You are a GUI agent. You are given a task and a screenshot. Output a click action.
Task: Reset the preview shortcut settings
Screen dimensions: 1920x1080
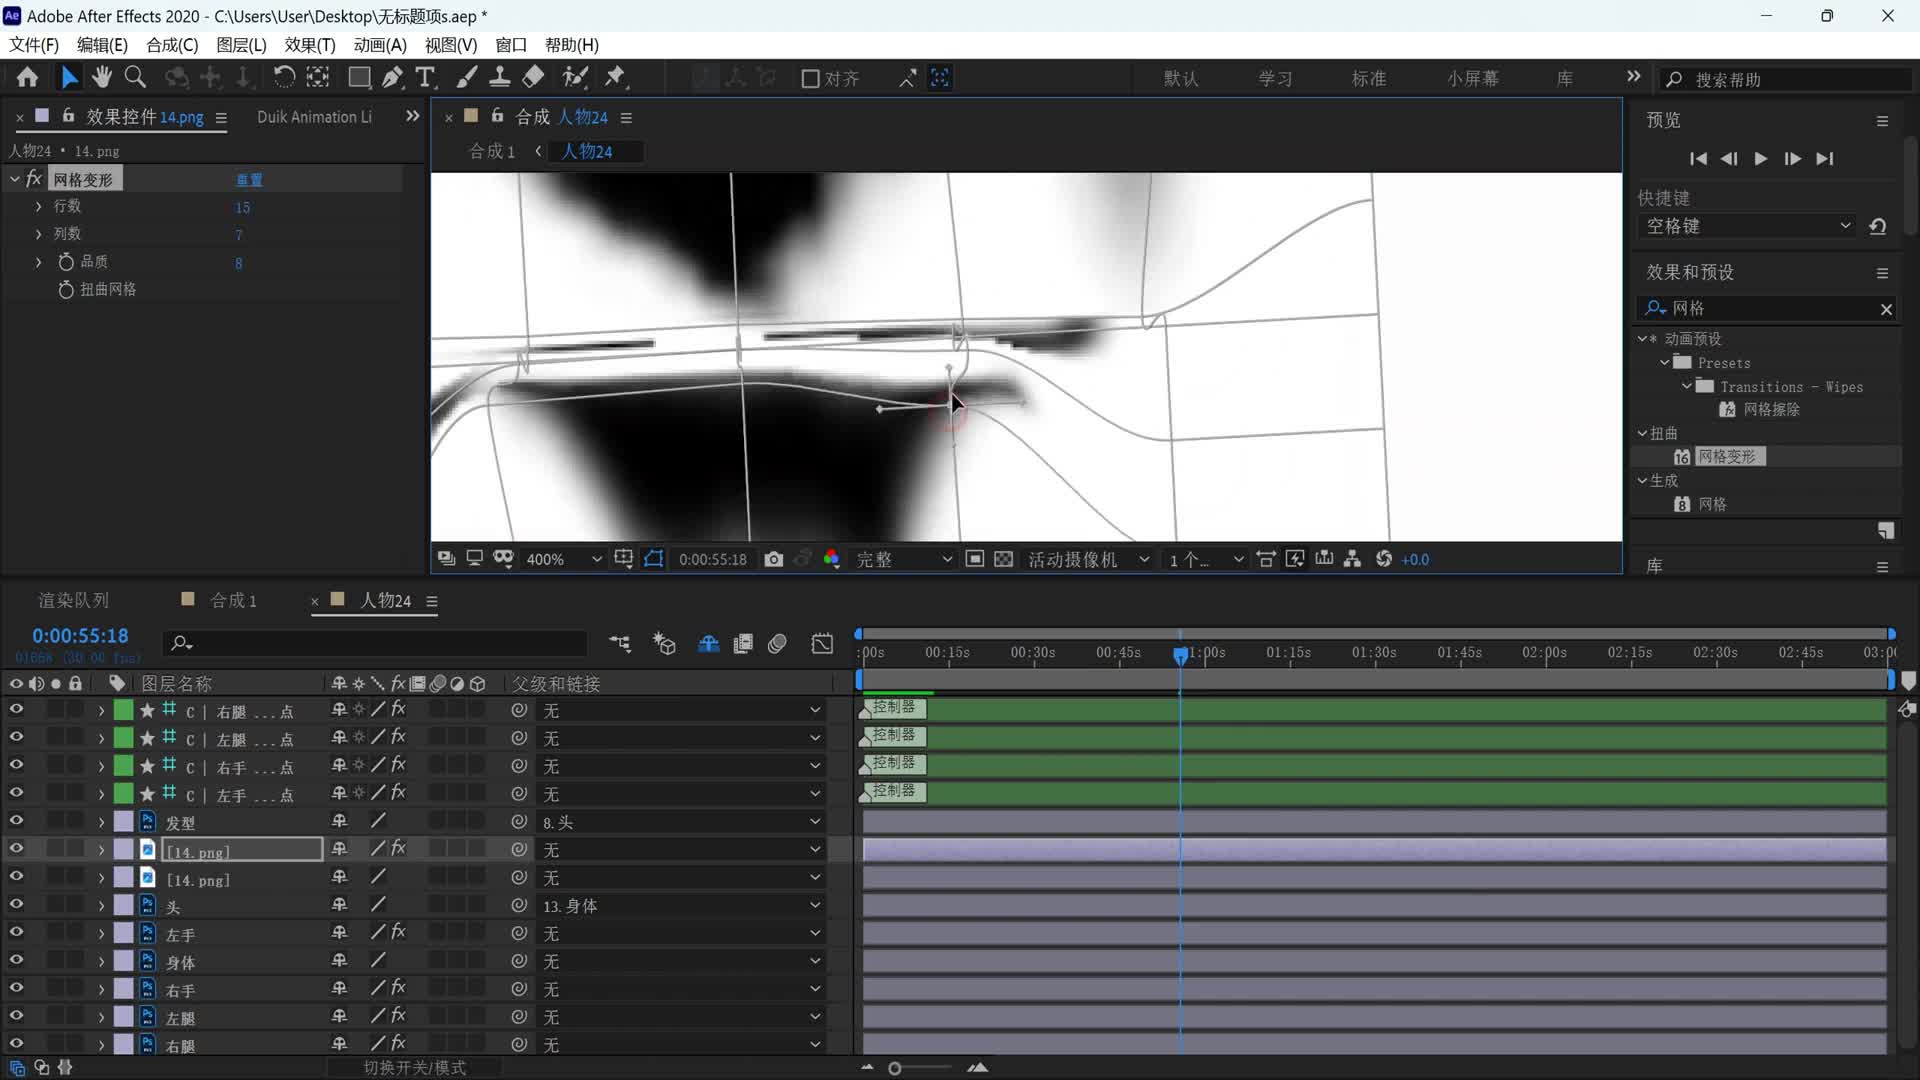click(1878, 227)
